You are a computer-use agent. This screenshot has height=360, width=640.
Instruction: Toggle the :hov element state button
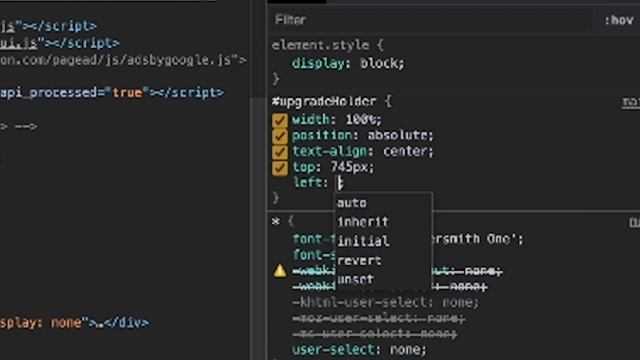(619, 20)
